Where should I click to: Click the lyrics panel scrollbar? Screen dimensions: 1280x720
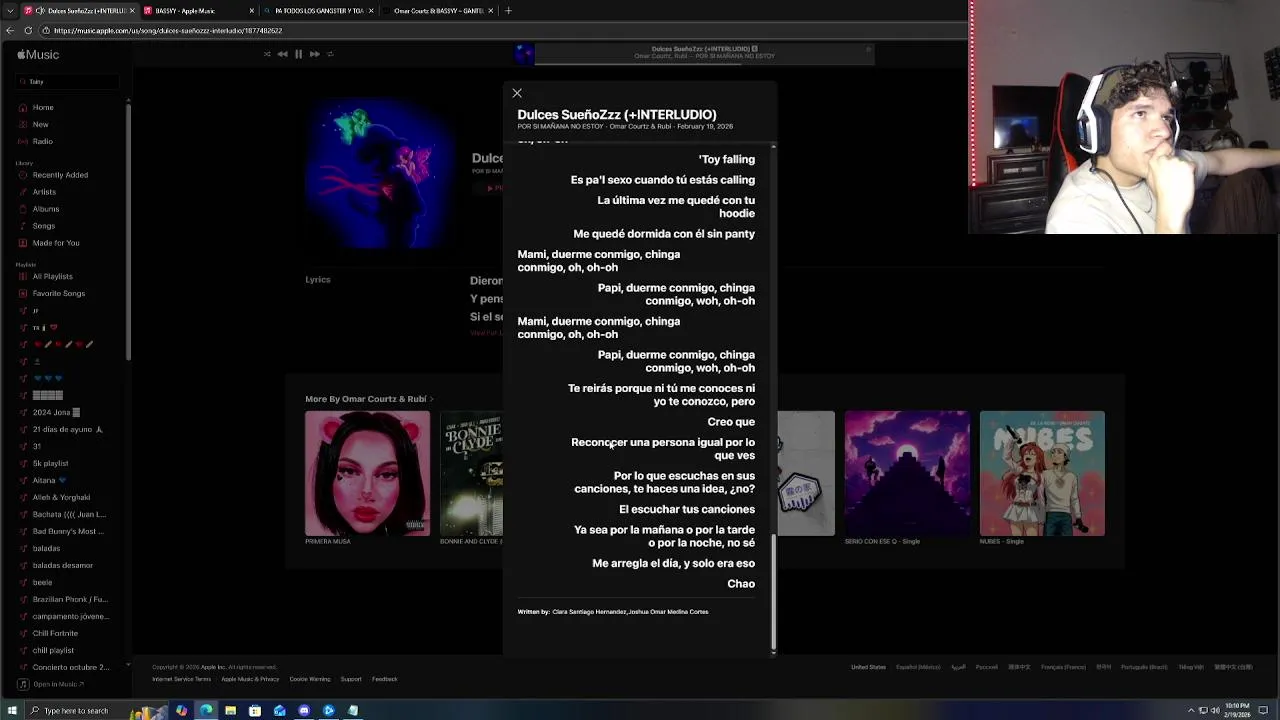(x=773, y=592)
